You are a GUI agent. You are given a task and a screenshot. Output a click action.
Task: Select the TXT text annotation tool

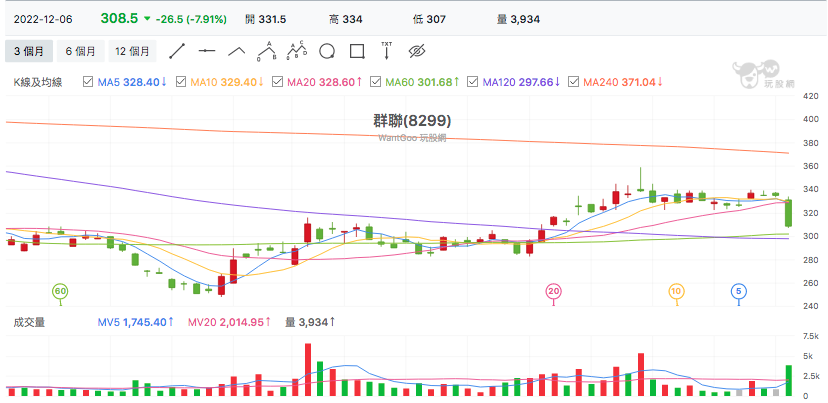tap(387, 51)
